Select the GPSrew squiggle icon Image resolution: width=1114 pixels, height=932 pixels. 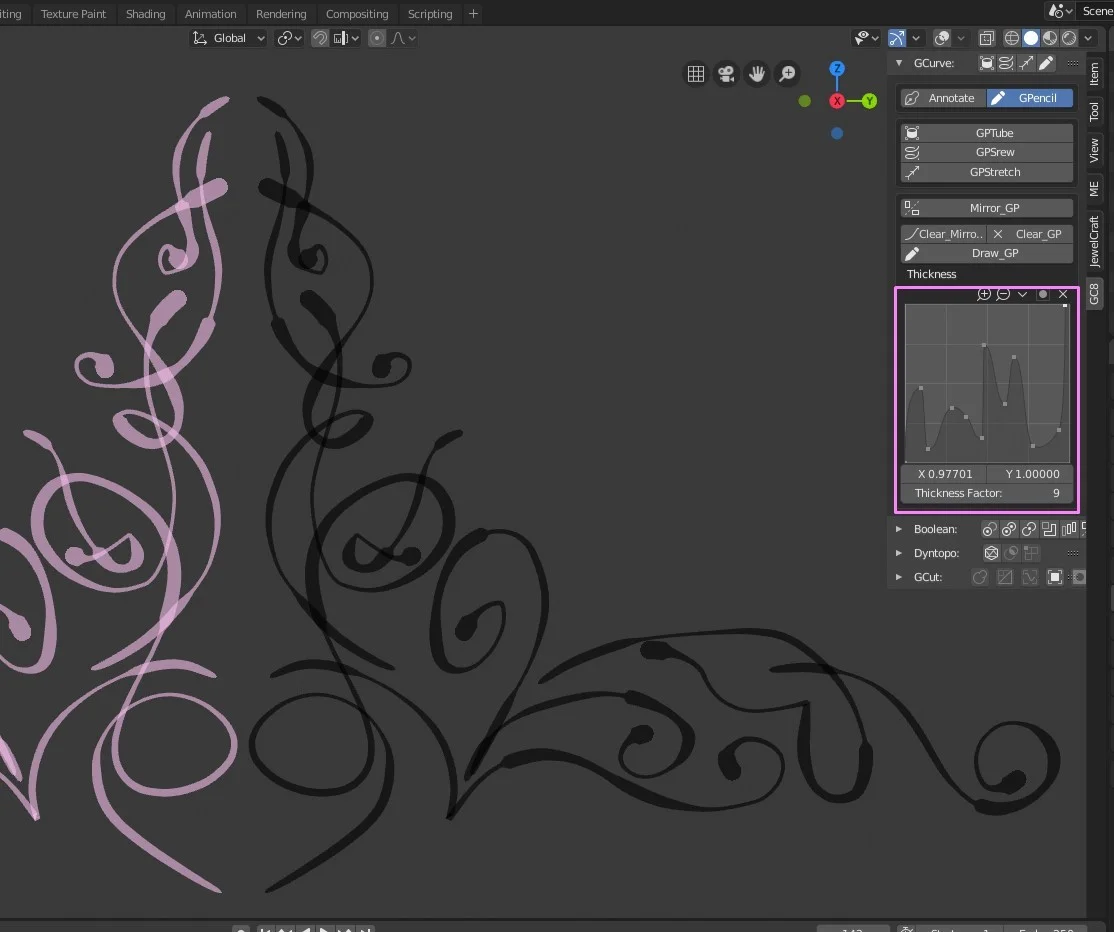point(912,152)
